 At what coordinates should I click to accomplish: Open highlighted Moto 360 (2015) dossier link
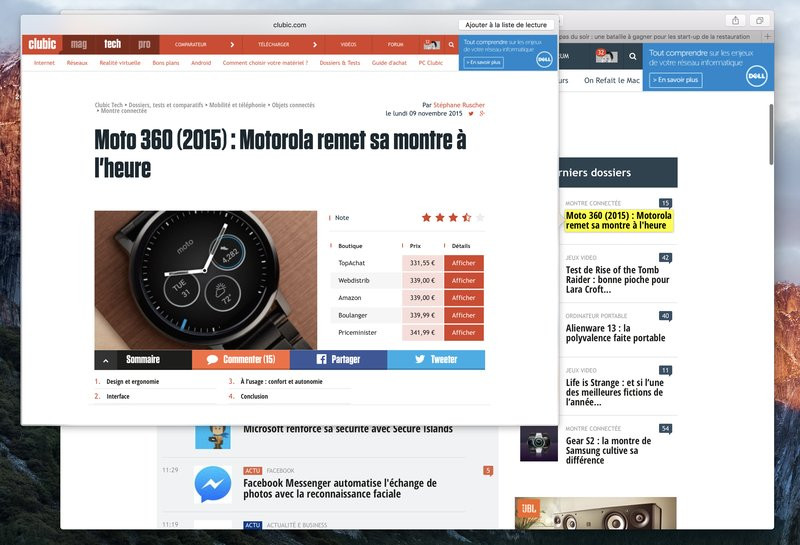[618, 220]
